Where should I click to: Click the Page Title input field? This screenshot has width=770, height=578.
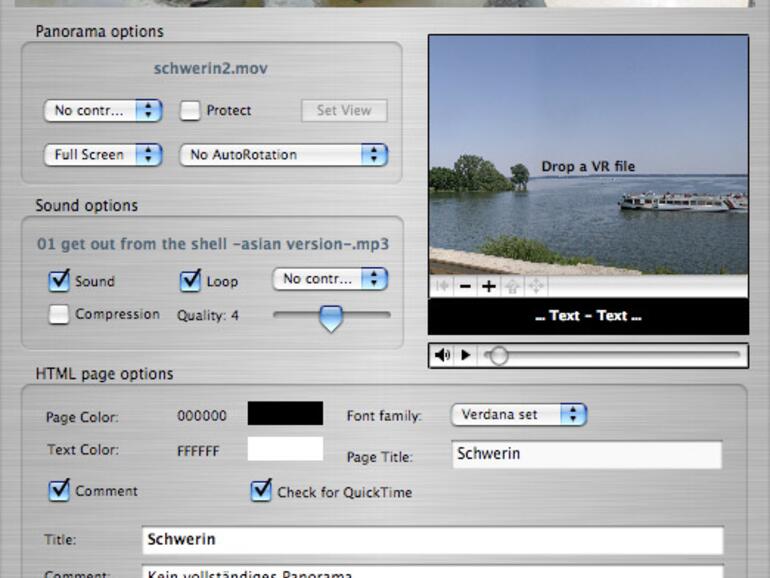pyautogui.click(x=587, y=455)
